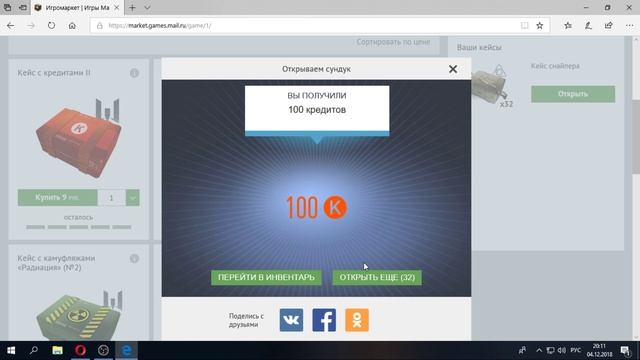Open a new browser tab
The width and height of the screenshot is (640, 360).
pyautogui.click(x=132, y=8)
